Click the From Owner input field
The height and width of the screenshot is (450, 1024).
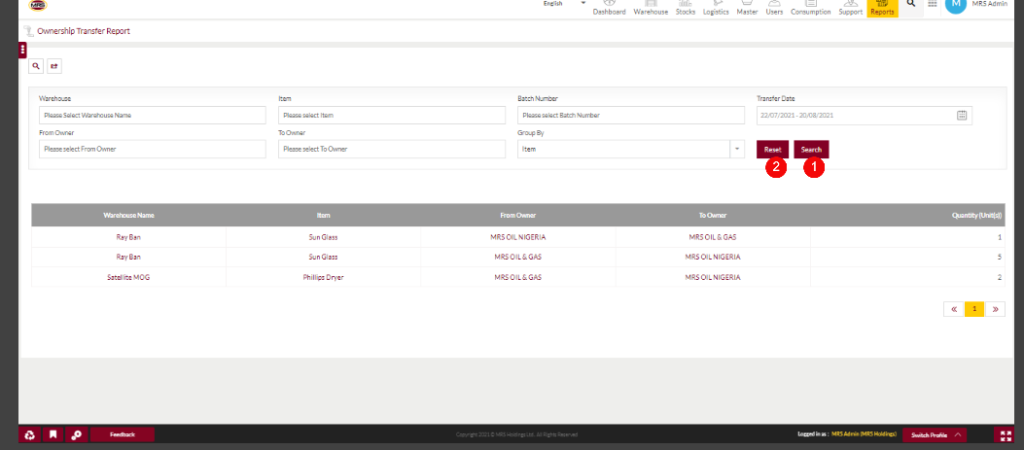pyautogui.click(x=152, y=149)
